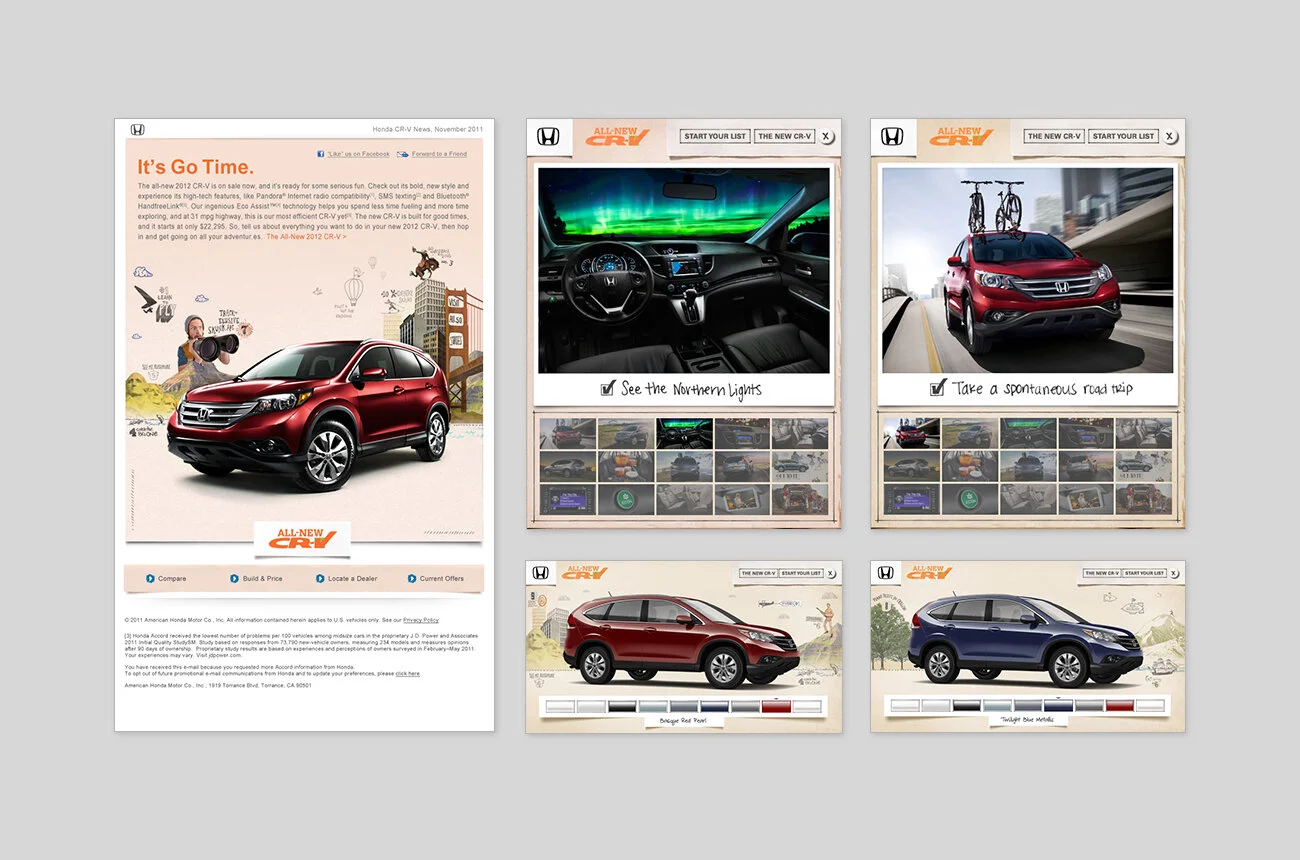Select the red swatch in the Twilight Blue Metallic panel
This screenshot has width=1300, height=860.
point(1120,706)
